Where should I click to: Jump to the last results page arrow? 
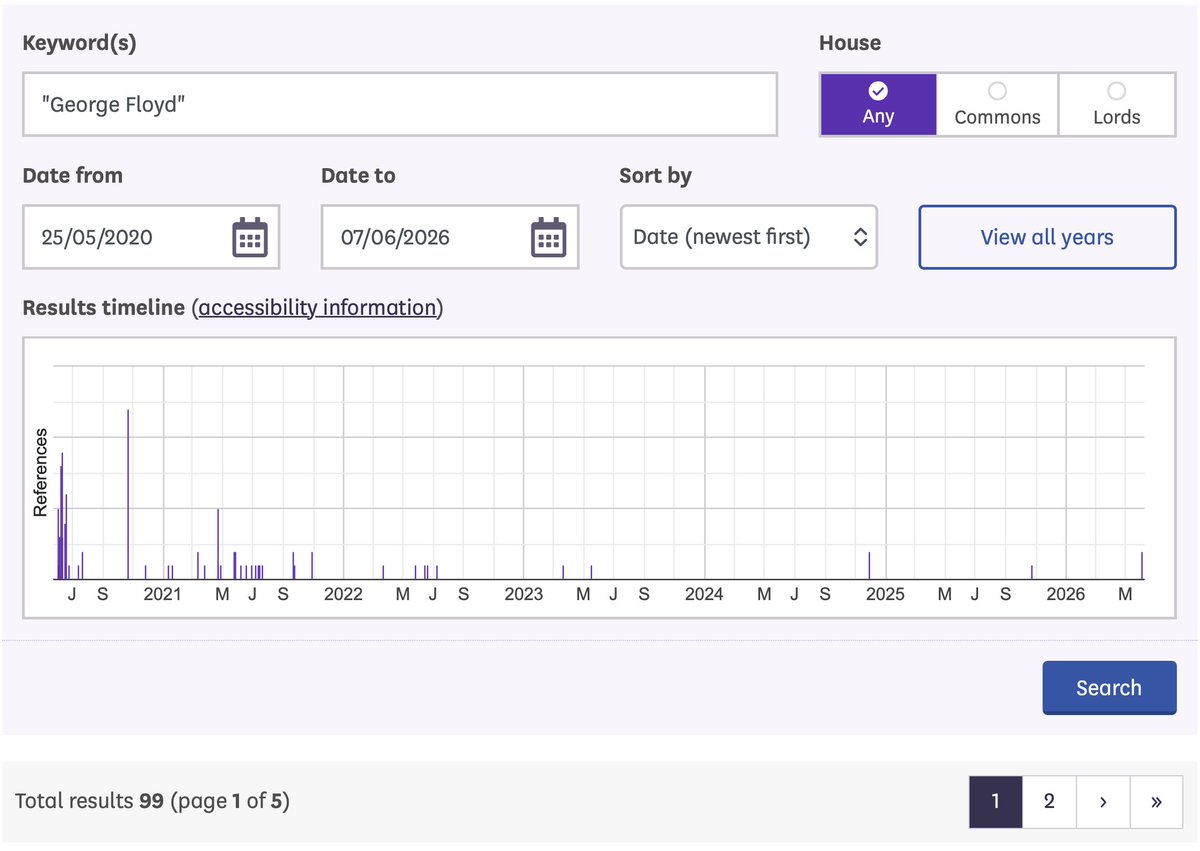coord(1156,802)
